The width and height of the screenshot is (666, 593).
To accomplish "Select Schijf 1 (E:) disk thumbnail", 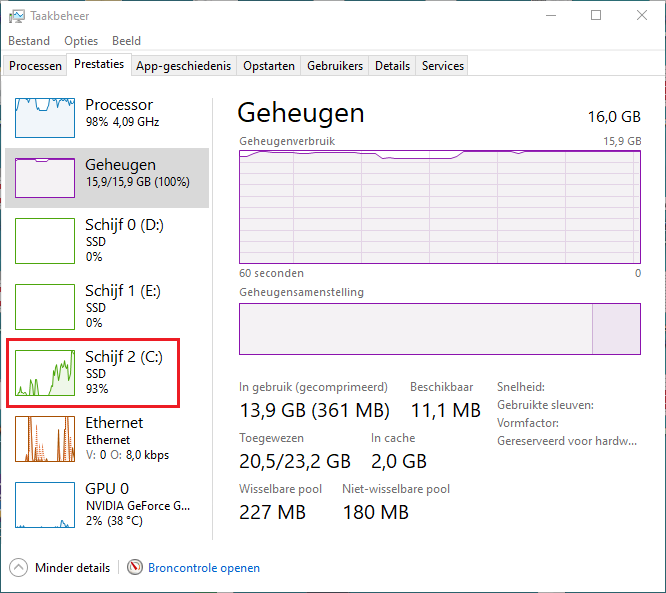I will click(45, 308).
